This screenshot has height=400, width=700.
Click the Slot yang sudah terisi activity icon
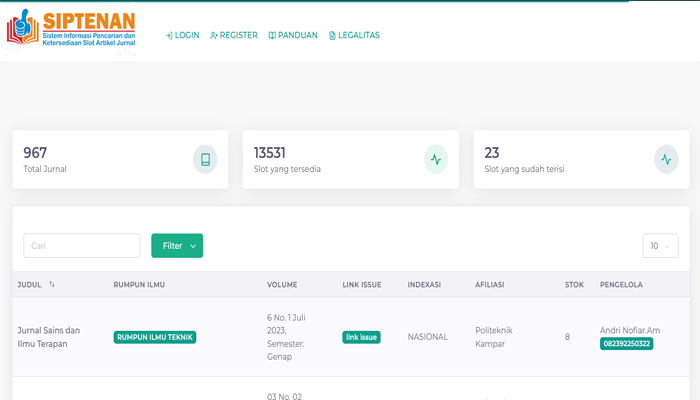pyautogui.click(x=666, y=159)
